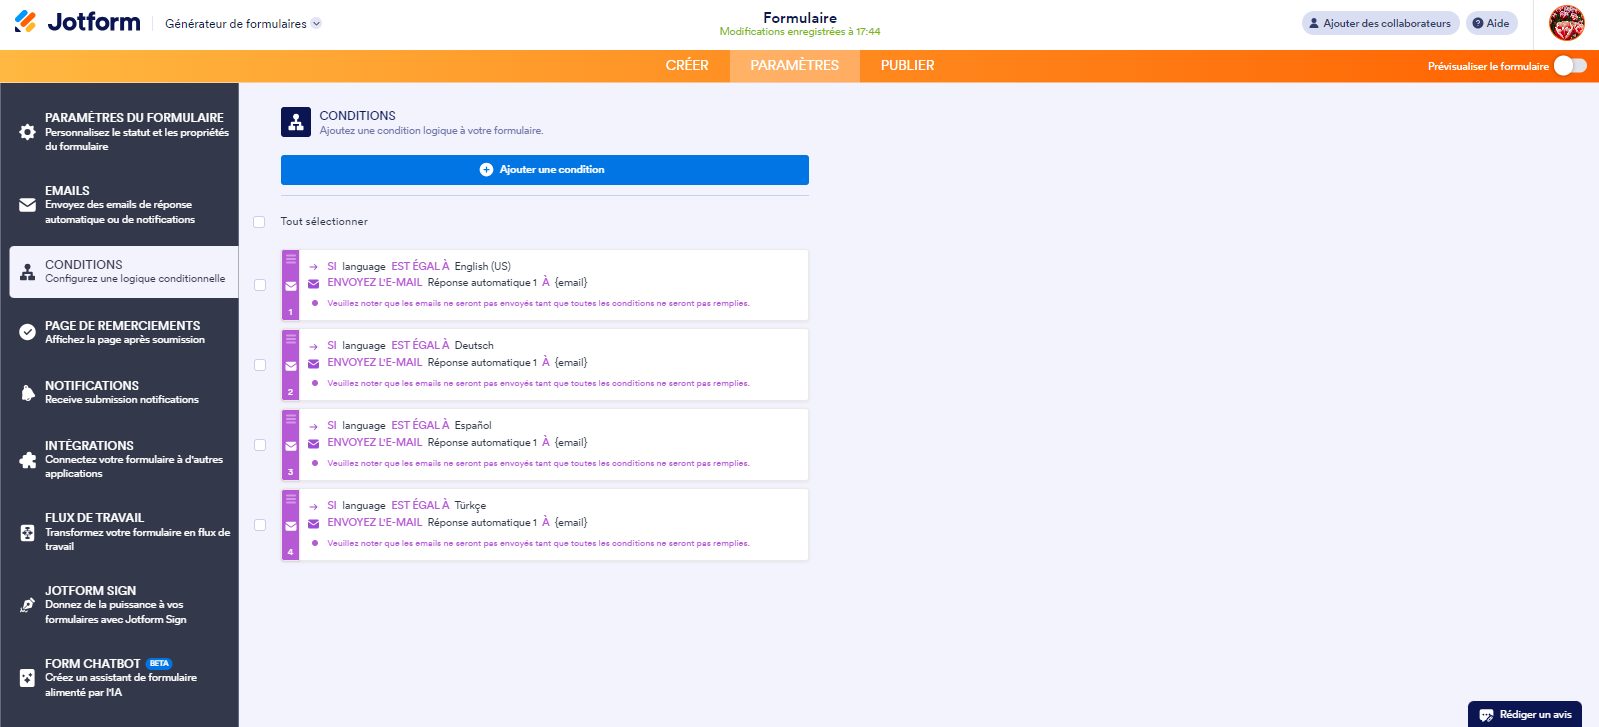This screenshot has height=727, width=1599.
Task: Check the Tout sélectionner checkbox
Action: click(x=259, y=222)
